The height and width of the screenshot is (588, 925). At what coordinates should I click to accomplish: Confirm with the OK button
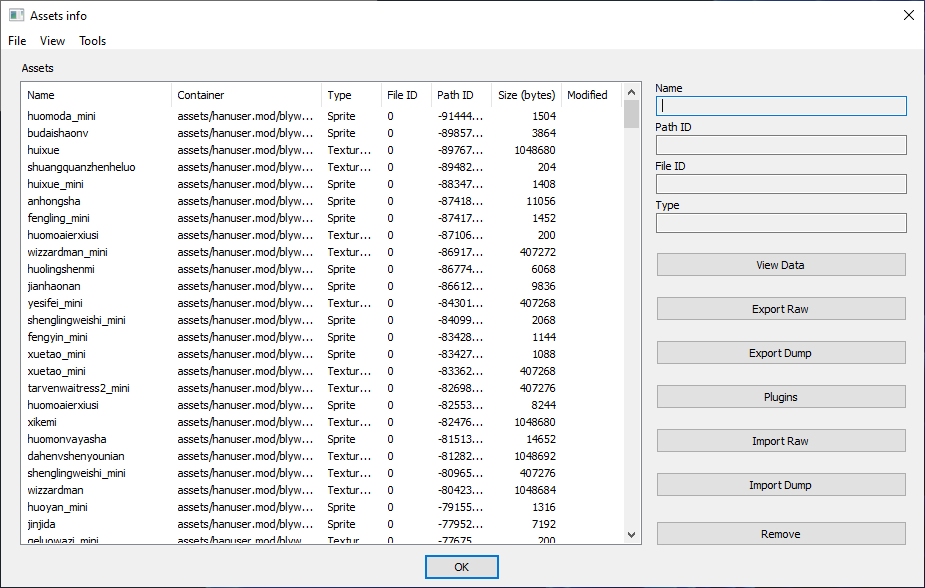pos(461,567)
